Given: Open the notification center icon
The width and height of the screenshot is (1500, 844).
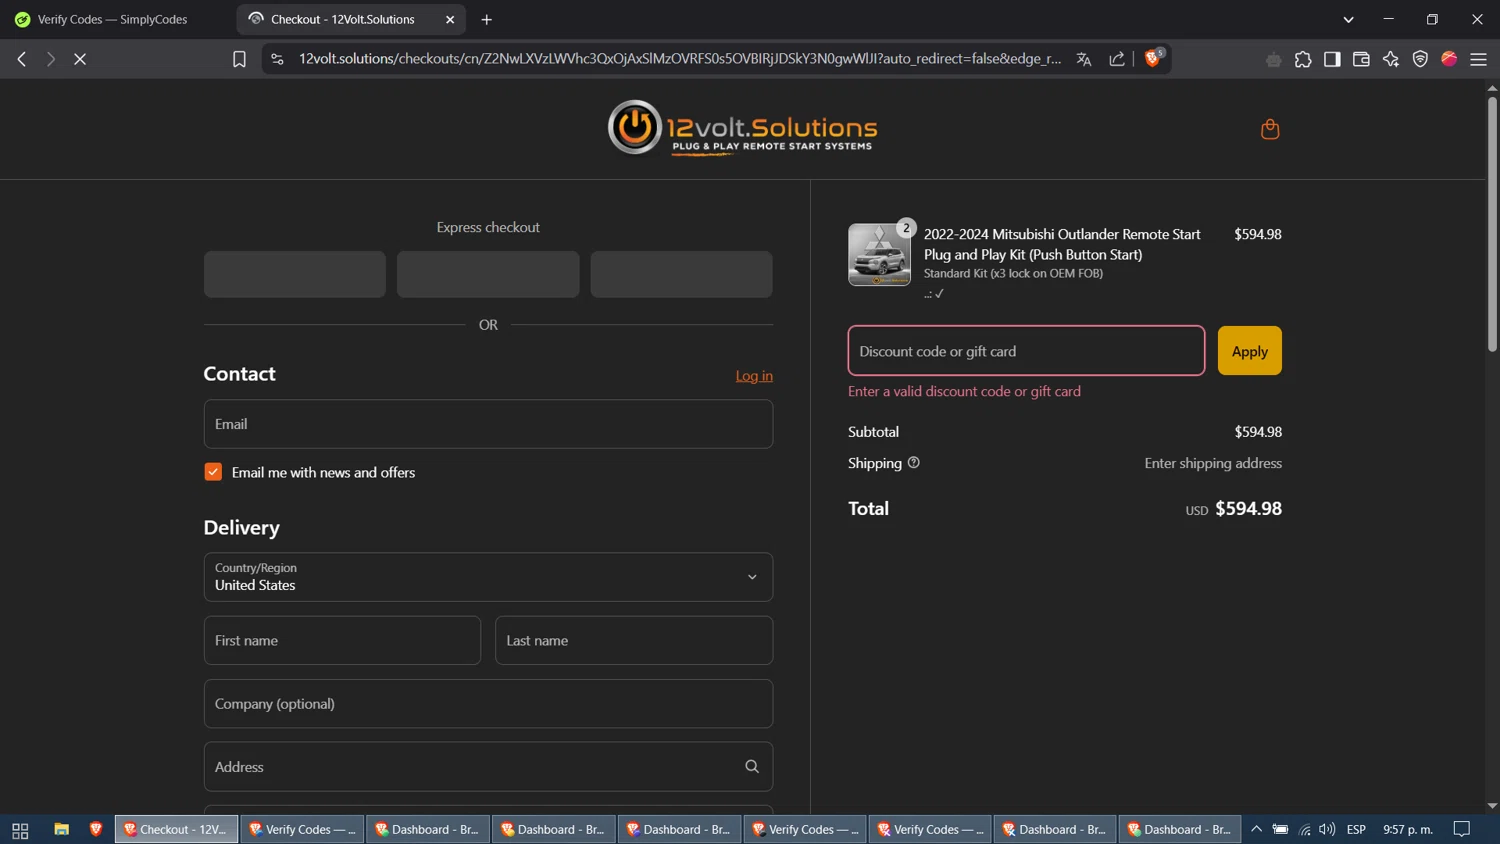Looking at the screenshot, I should click(1462, 829).
